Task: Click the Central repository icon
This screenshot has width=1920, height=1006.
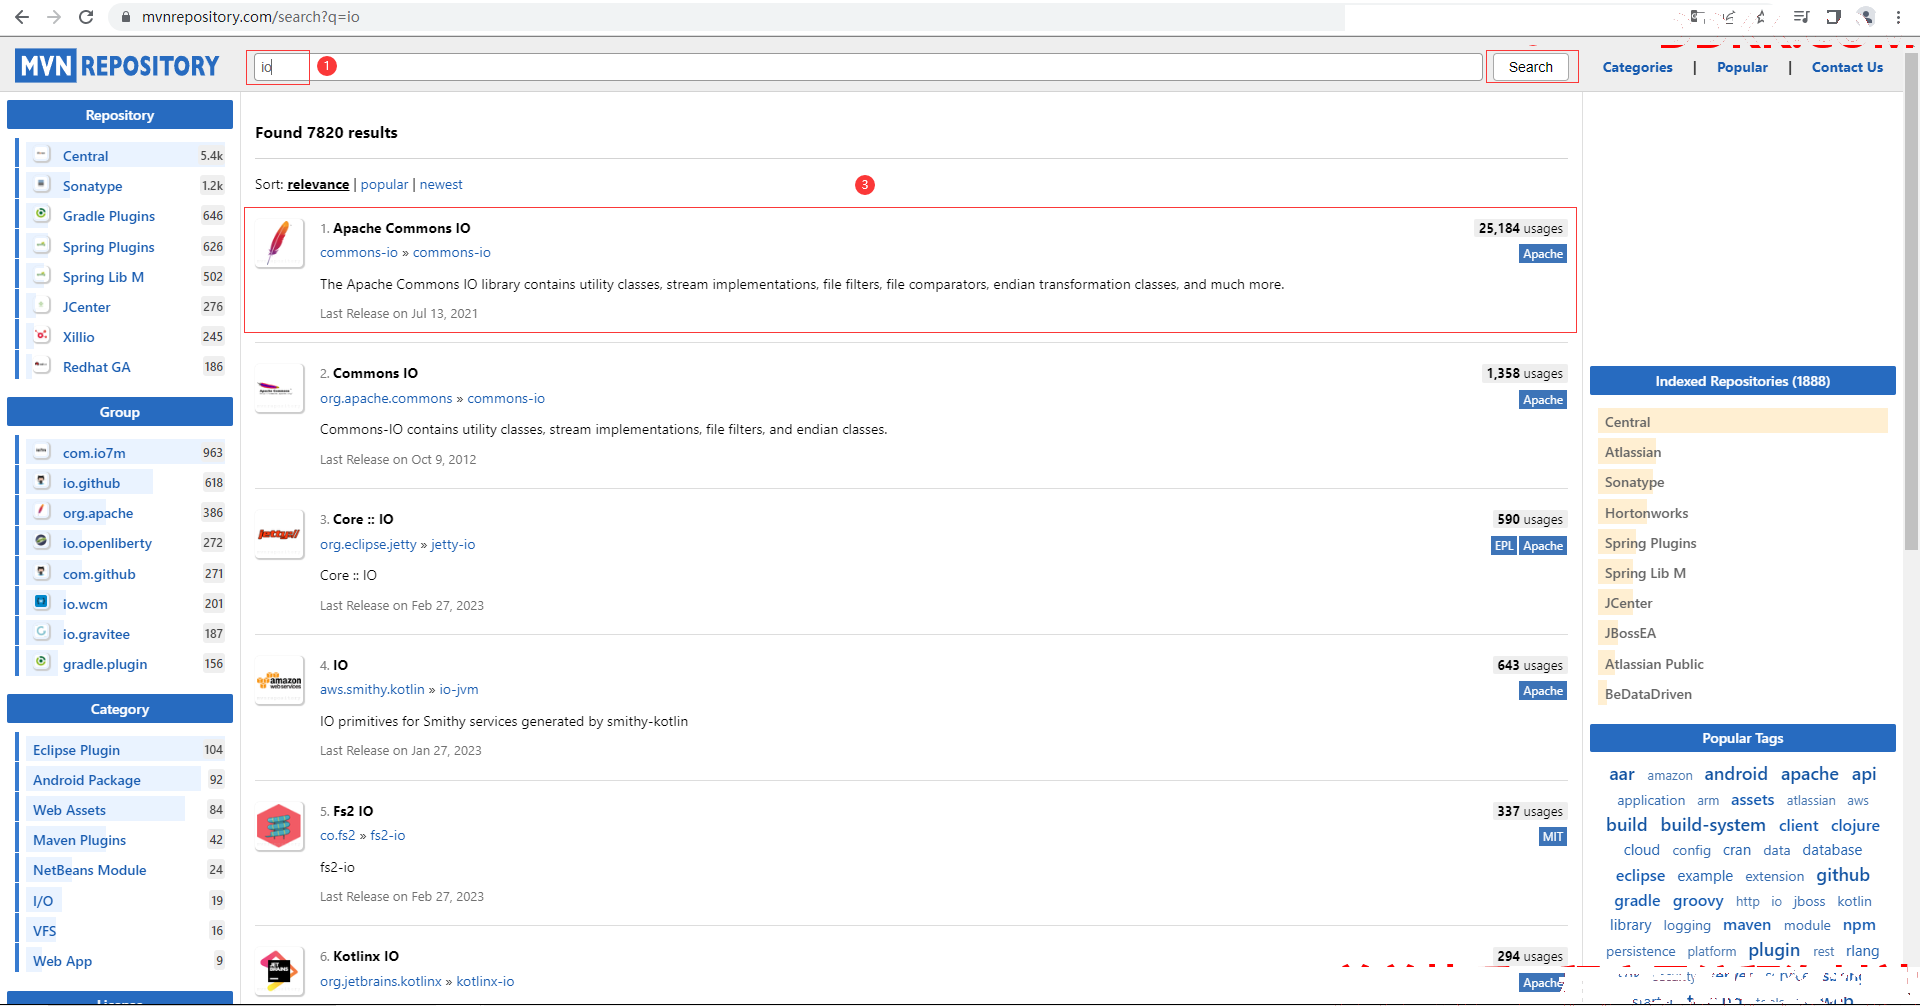Action: 42,155
